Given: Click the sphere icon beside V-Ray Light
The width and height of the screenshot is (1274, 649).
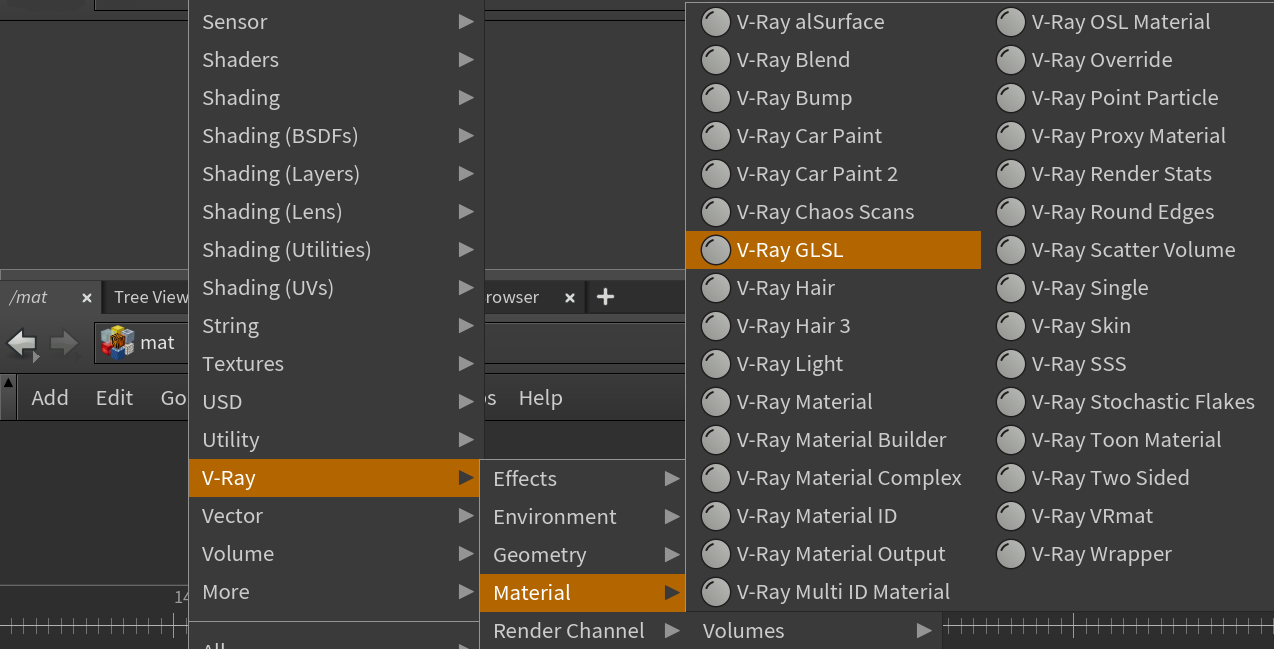Looking at the screenshot, I should (715, 364).
